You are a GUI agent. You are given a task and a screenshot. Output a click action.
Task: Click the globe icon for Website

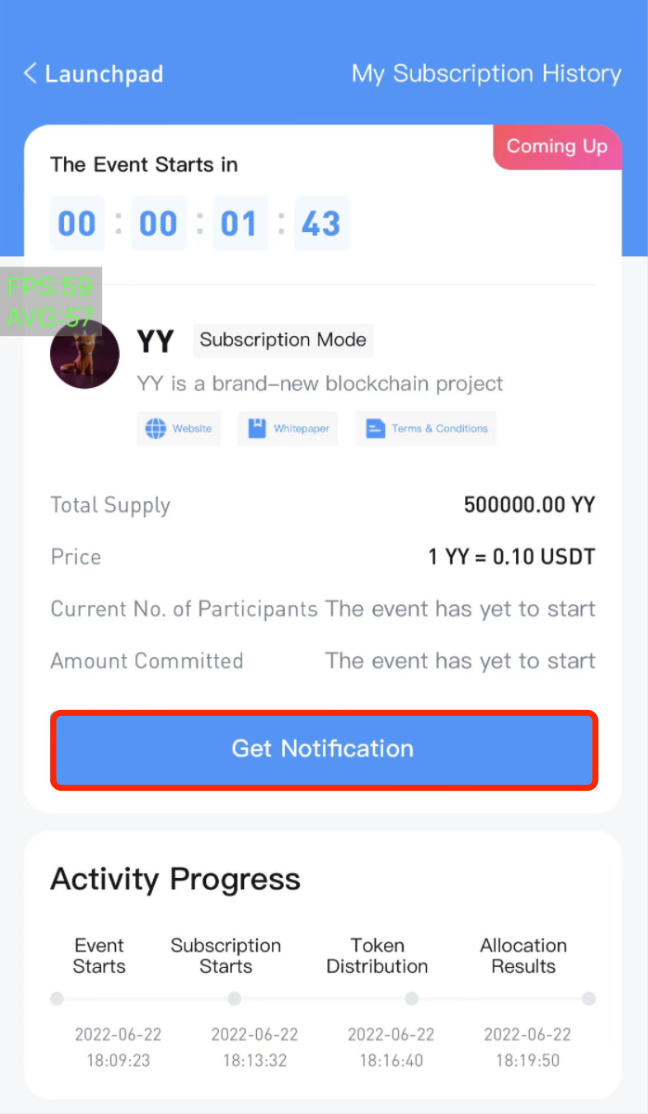(156, 428)
